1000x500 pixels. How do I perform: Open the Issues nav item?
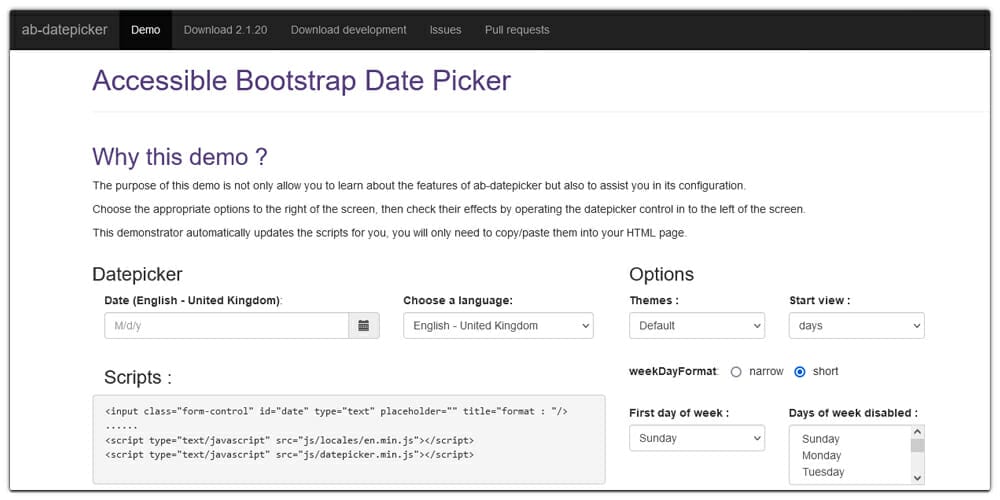[445, 30]
